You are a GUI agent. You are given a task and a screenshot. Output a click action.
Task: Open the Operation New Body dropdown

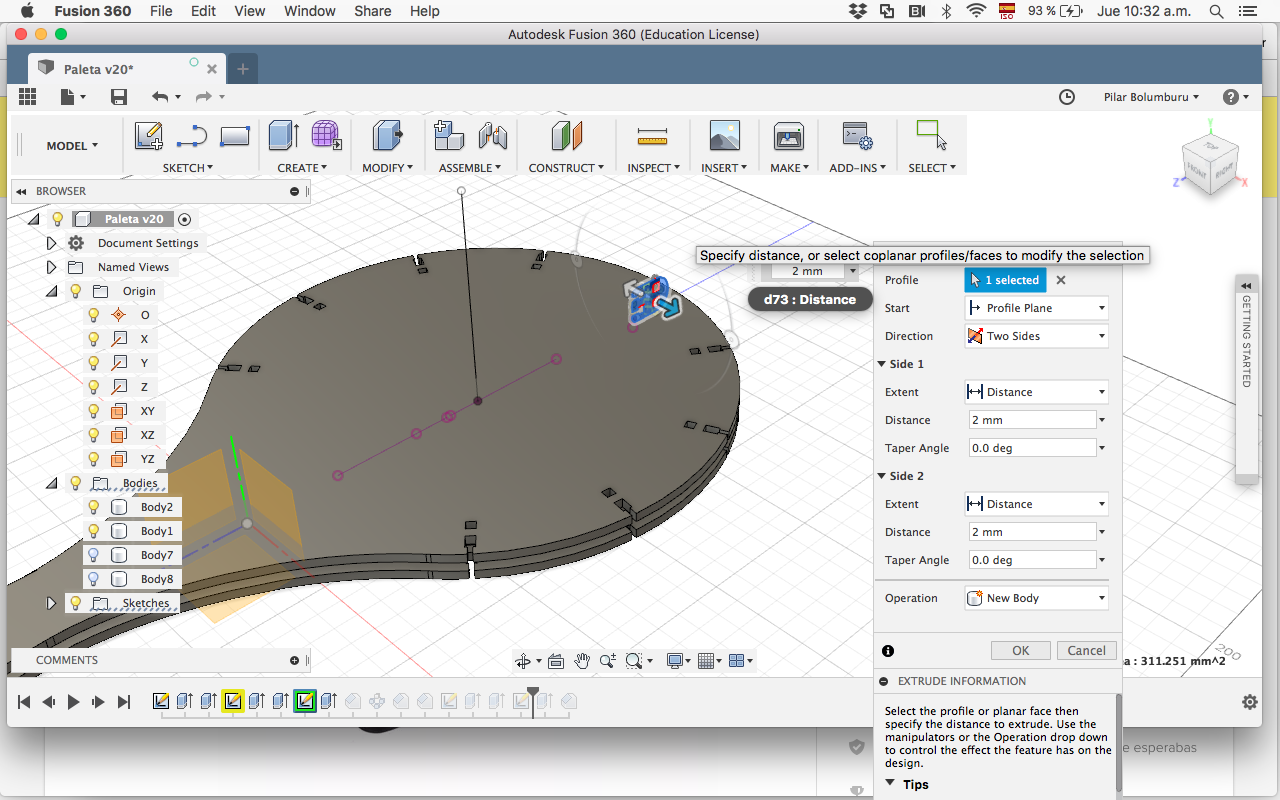[1036, 598]
